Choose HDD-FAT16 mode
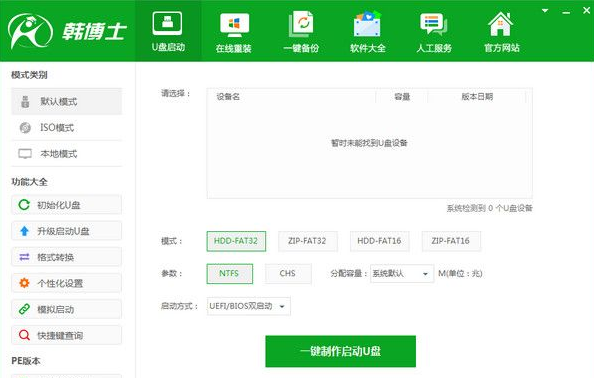Viewport: 594px width, 378px height. (x=379, y=241)
